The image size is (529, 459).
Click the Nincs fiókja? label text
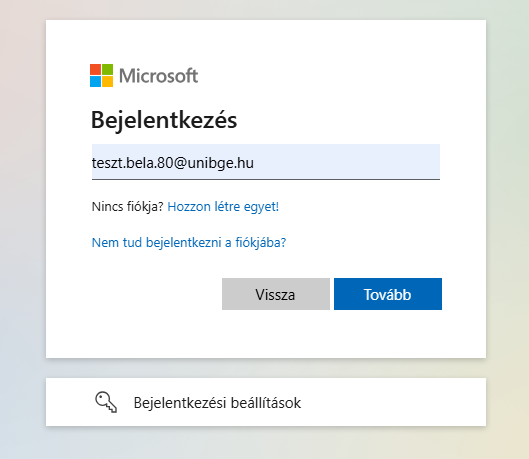(x=128, y=206)
